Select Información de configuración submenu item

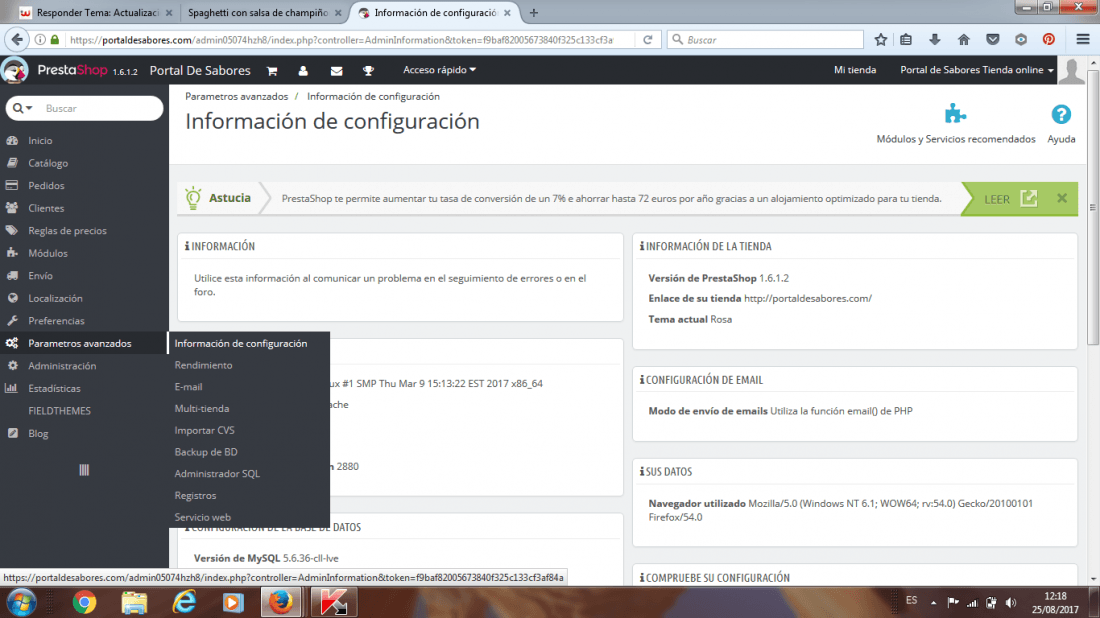click(241, 344)
